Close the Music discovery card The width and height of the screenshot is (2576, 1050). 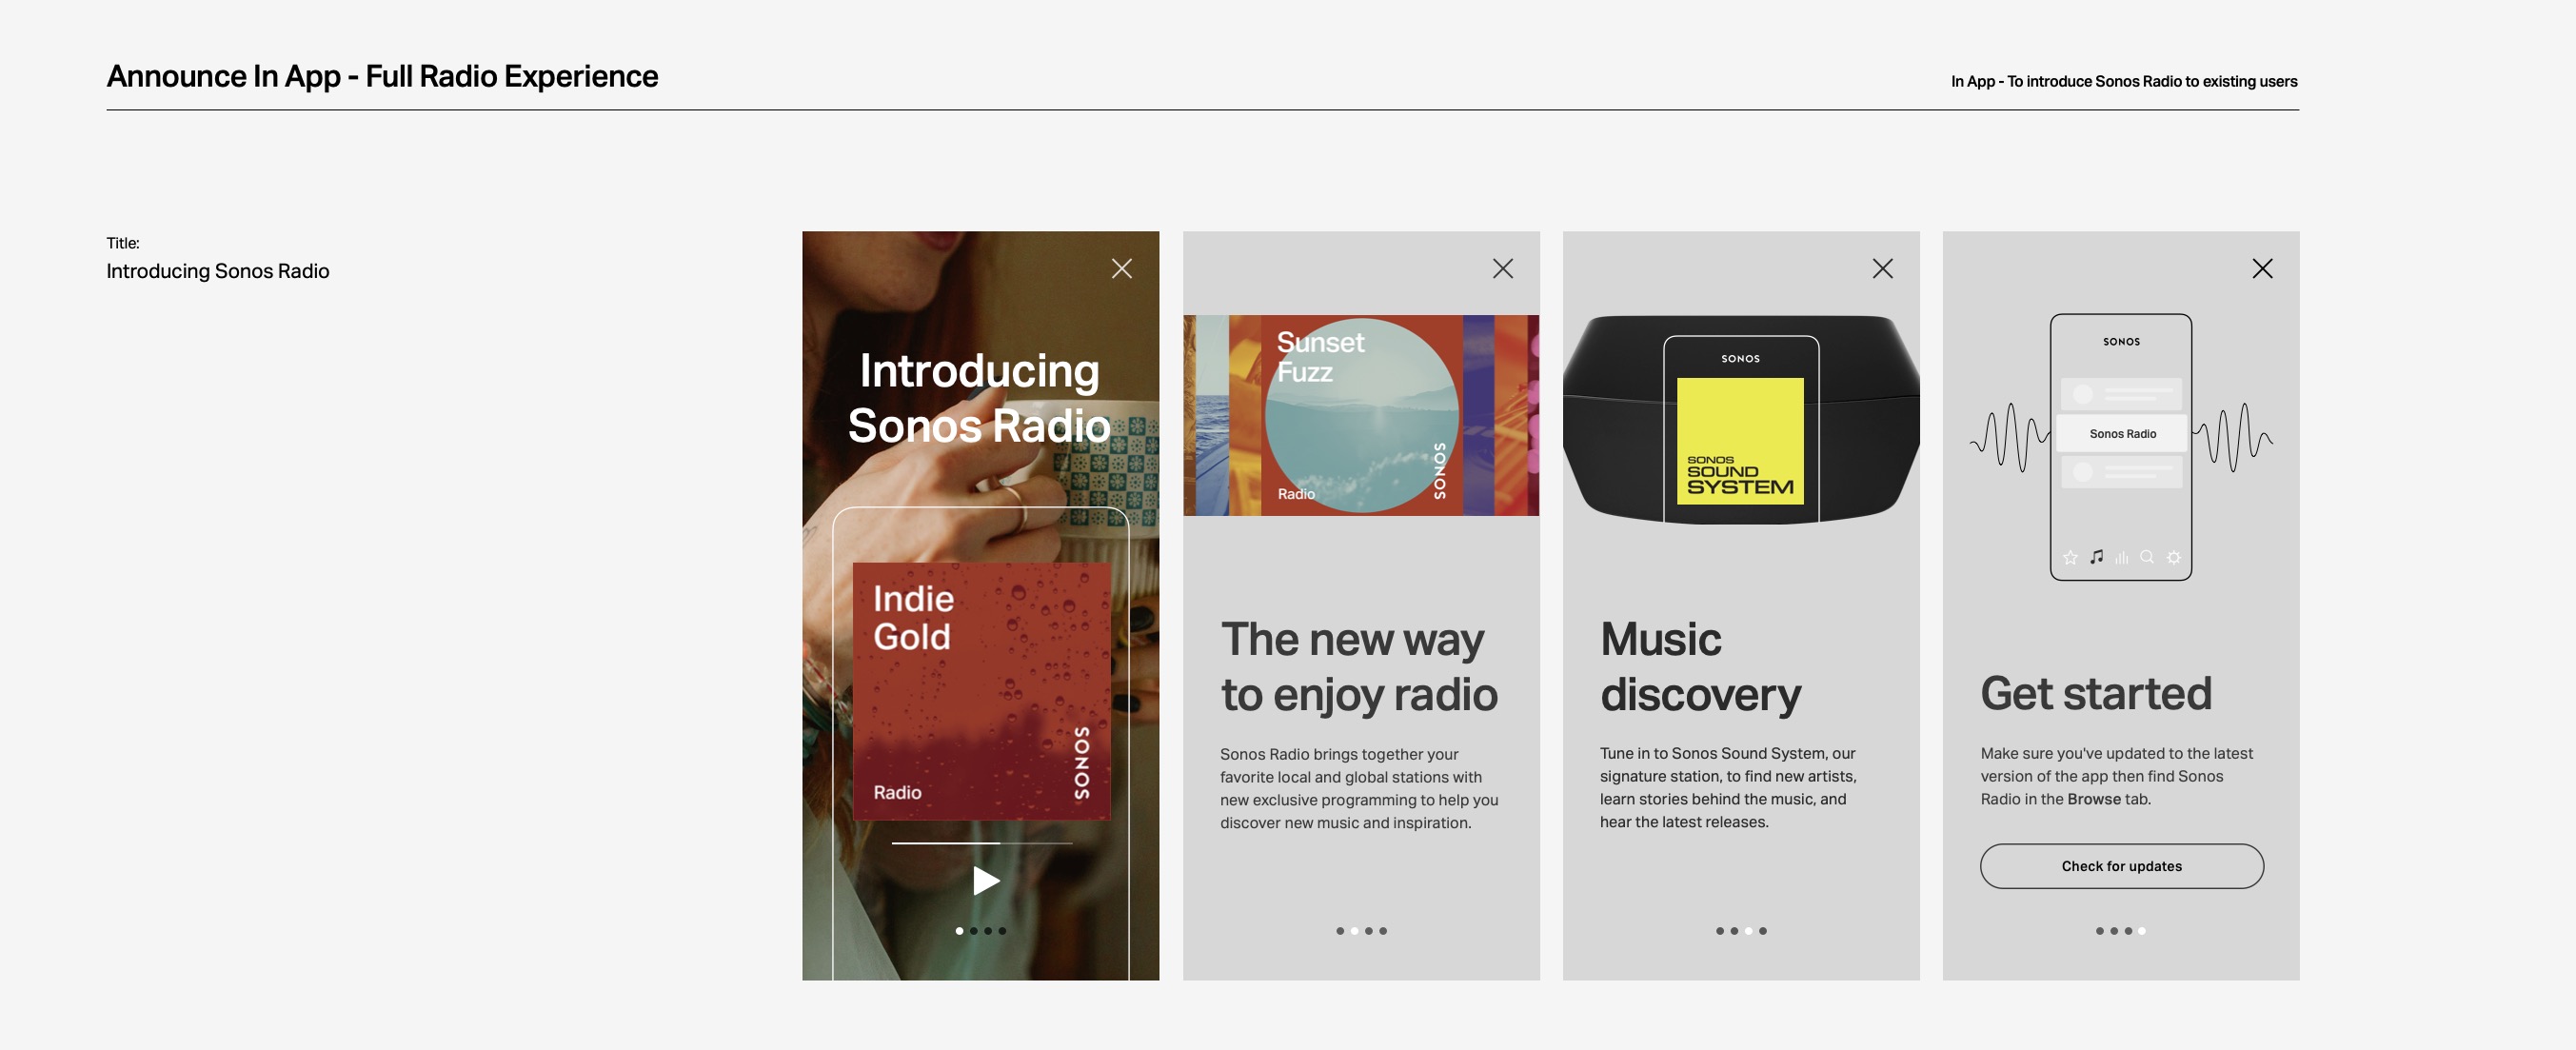tap(1882, 268)
